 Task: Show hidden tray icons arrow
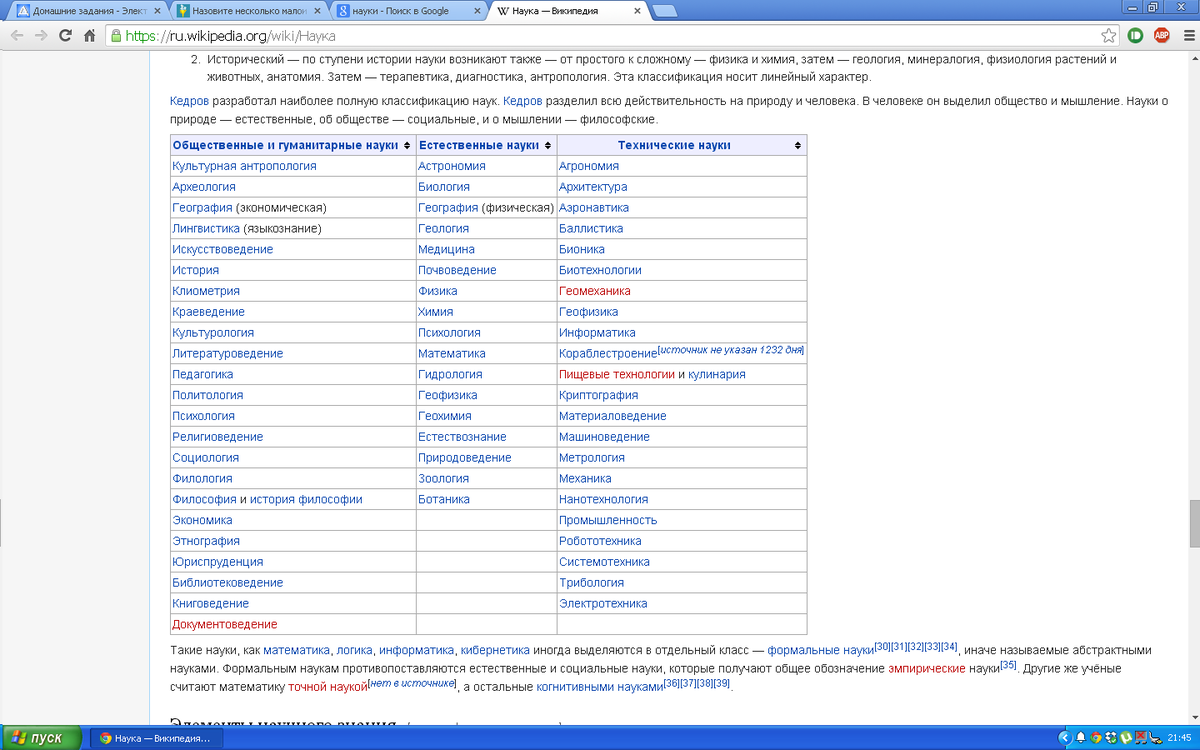click(x=1066, y=738)
